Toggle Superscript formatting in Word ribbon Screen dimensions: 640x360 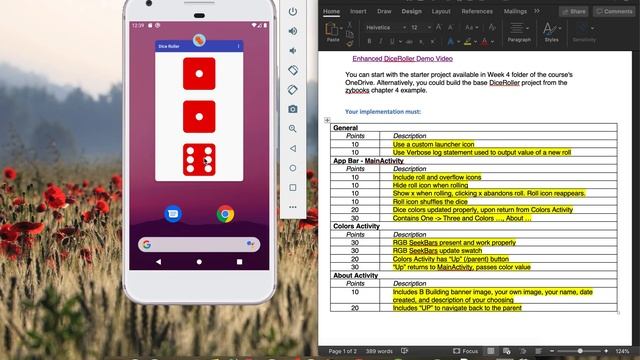433,41
